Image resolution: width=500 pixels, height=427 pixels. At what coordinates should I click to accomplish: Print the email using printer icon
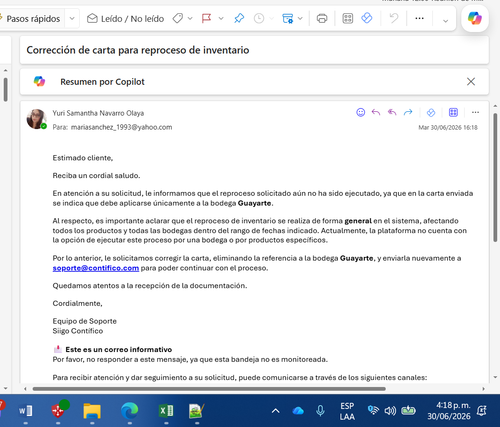(x=322, y=18)
